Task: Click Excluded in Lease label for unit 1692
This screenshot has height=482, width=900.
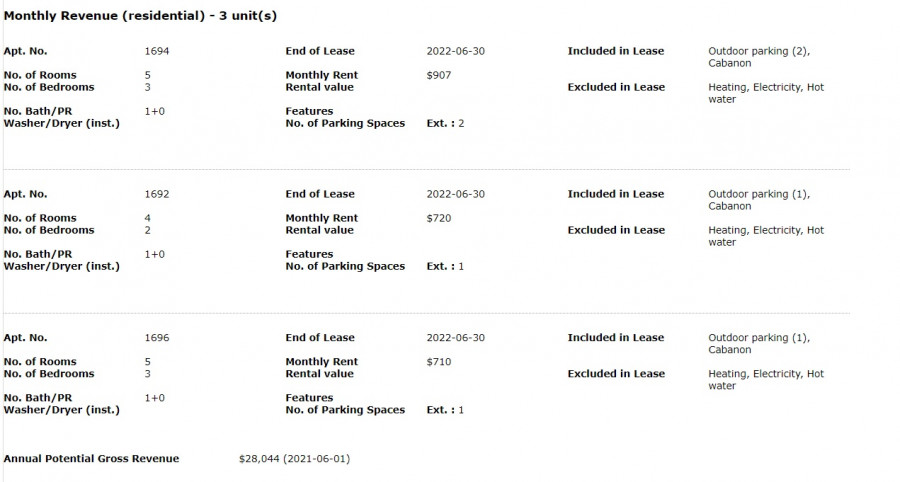Action: [616, 230]
